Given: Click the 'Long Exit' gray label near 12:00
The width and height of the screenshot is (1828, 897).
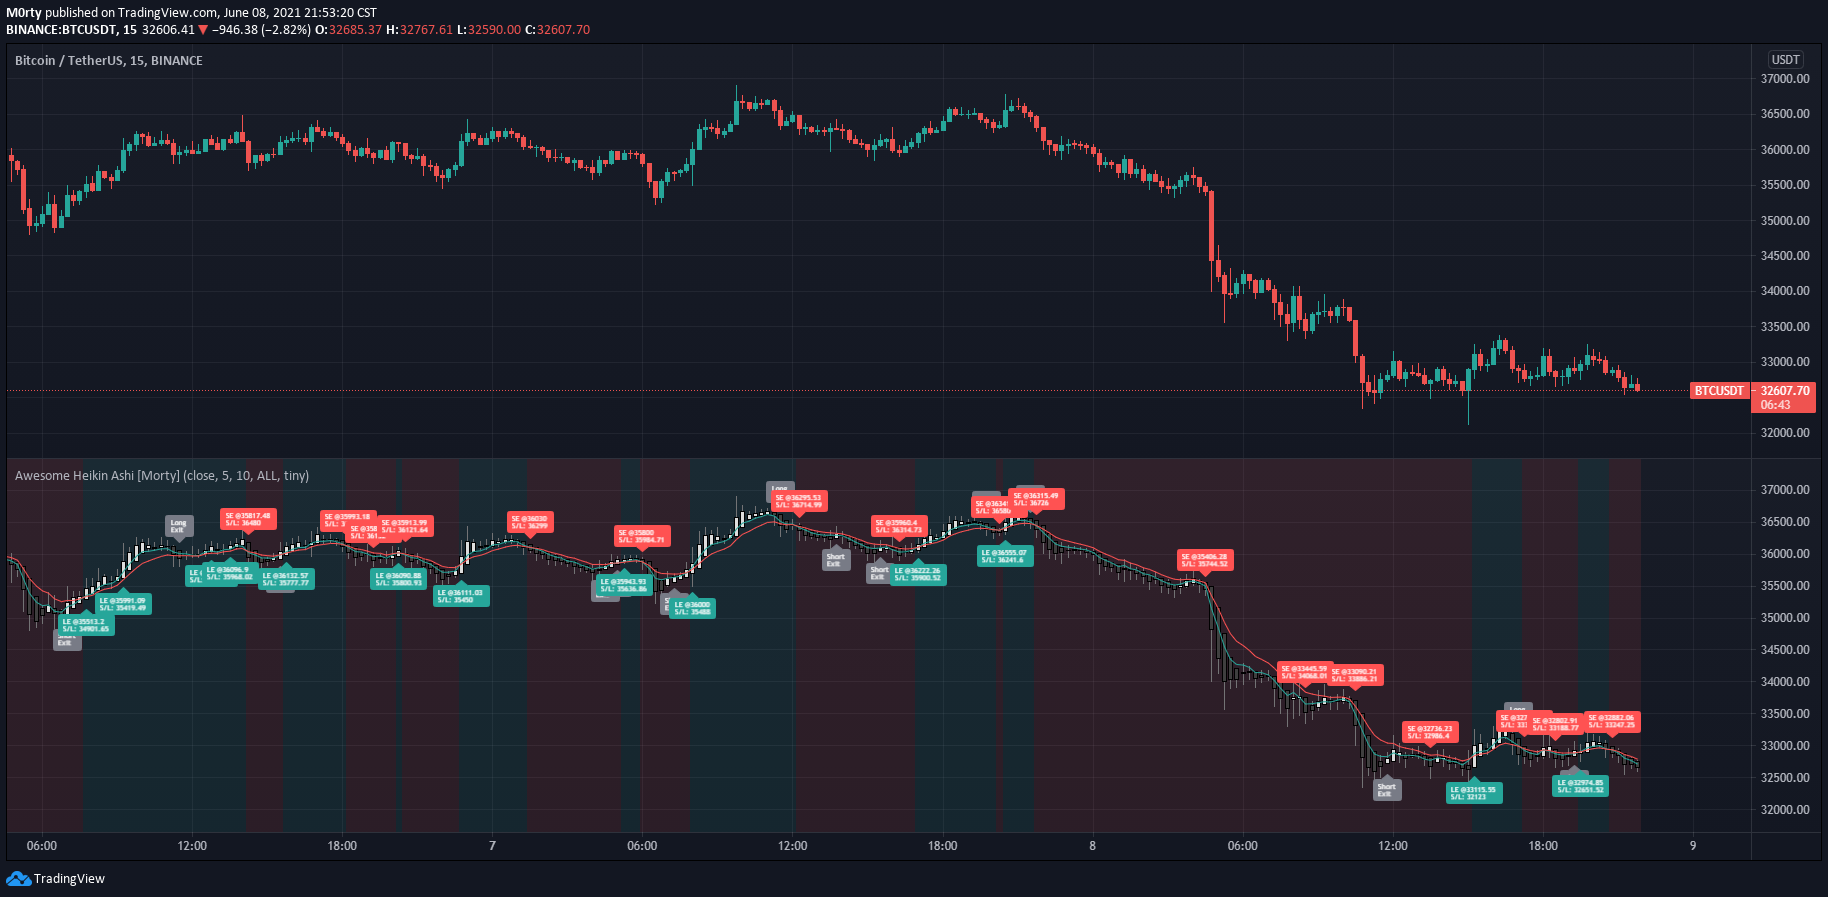Looking at the screenshot, I should (x=179, y=526).
